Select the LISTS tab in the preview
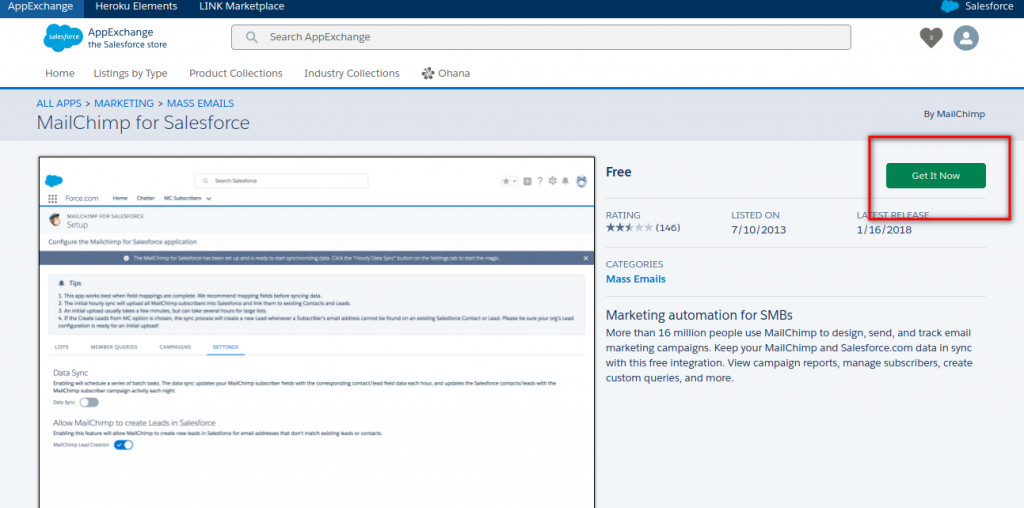Screen dimensions: 1024x508 pos(61,347)
